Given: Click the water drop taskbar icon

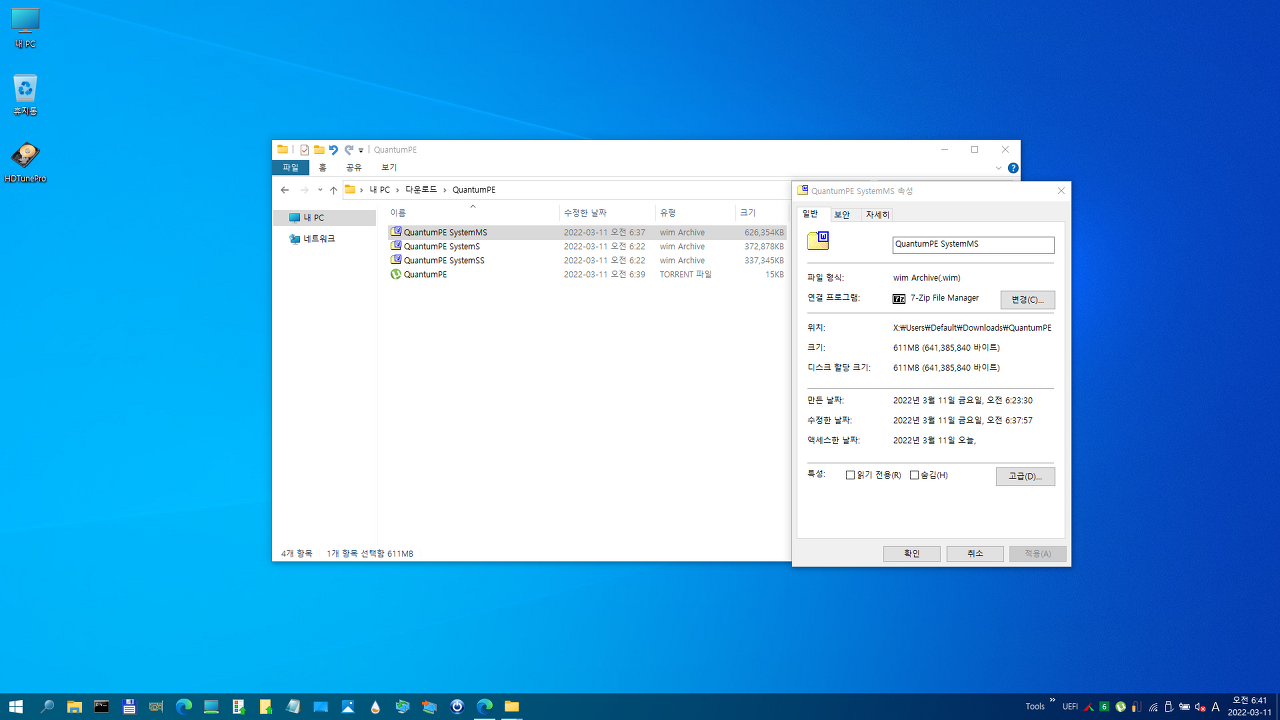Looking at the screenshot, I should (375, 706).
